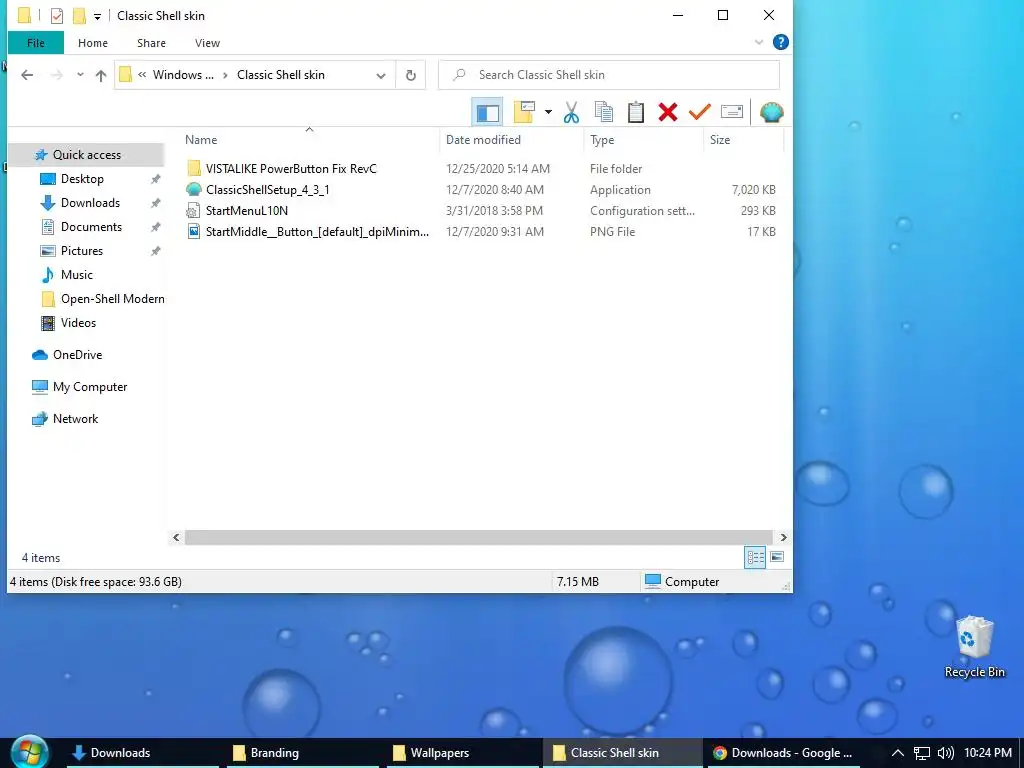
Task: Select the StartMiddle__Button PNG file
Action: point(317,231)
